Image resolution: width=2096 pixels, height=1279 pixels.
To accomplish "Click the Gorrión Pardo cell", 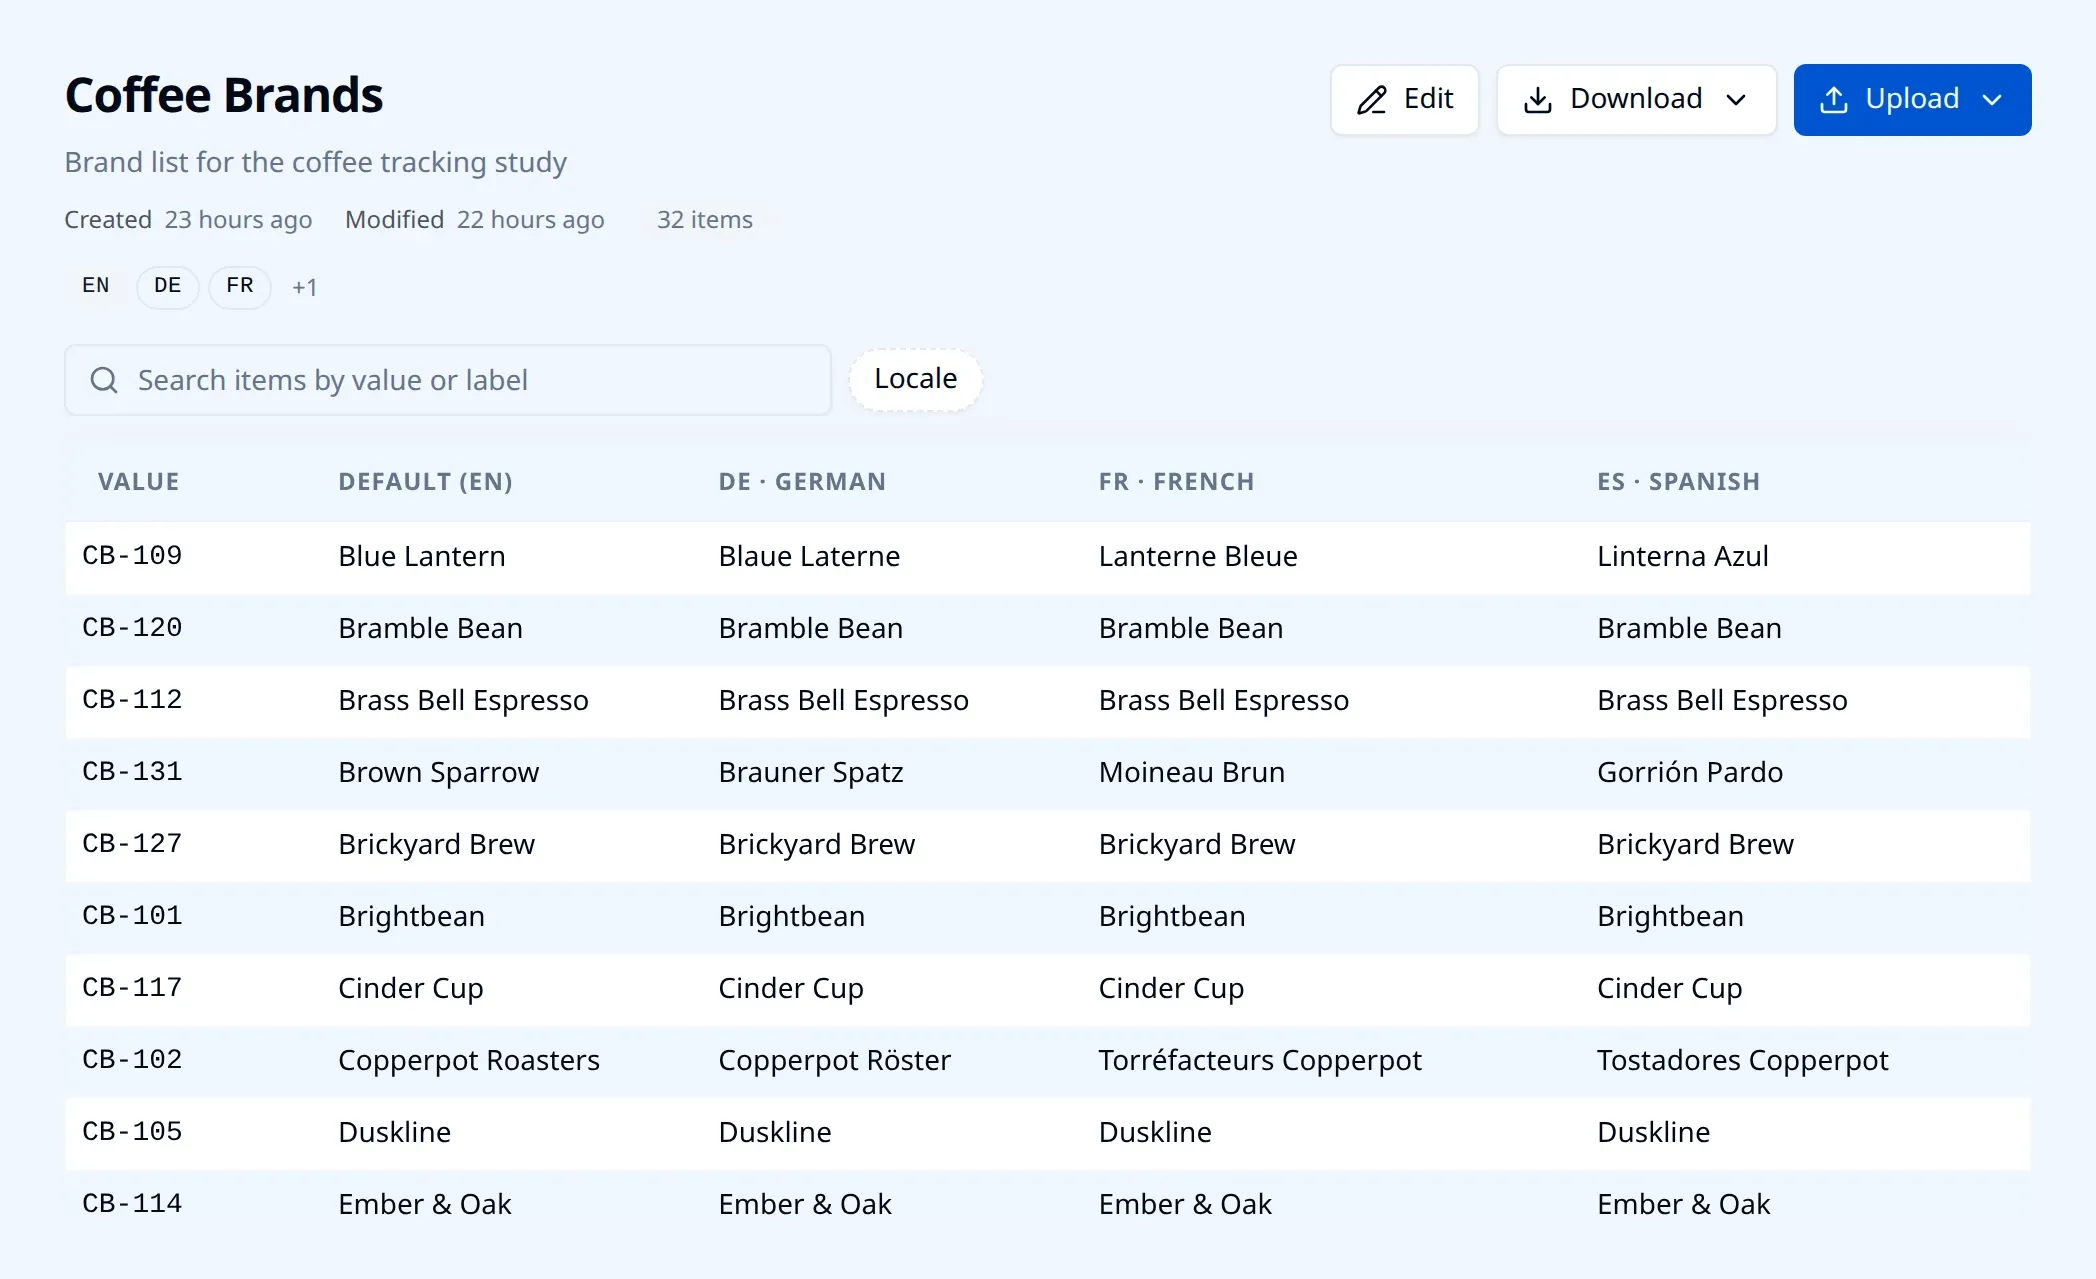I will coord(1690,772).
